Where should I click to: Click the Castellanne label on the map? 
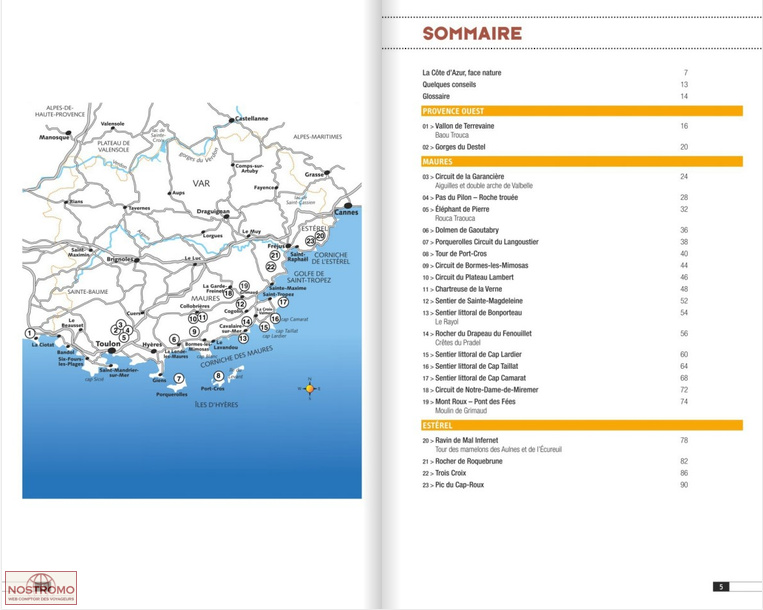coord(252,119)
